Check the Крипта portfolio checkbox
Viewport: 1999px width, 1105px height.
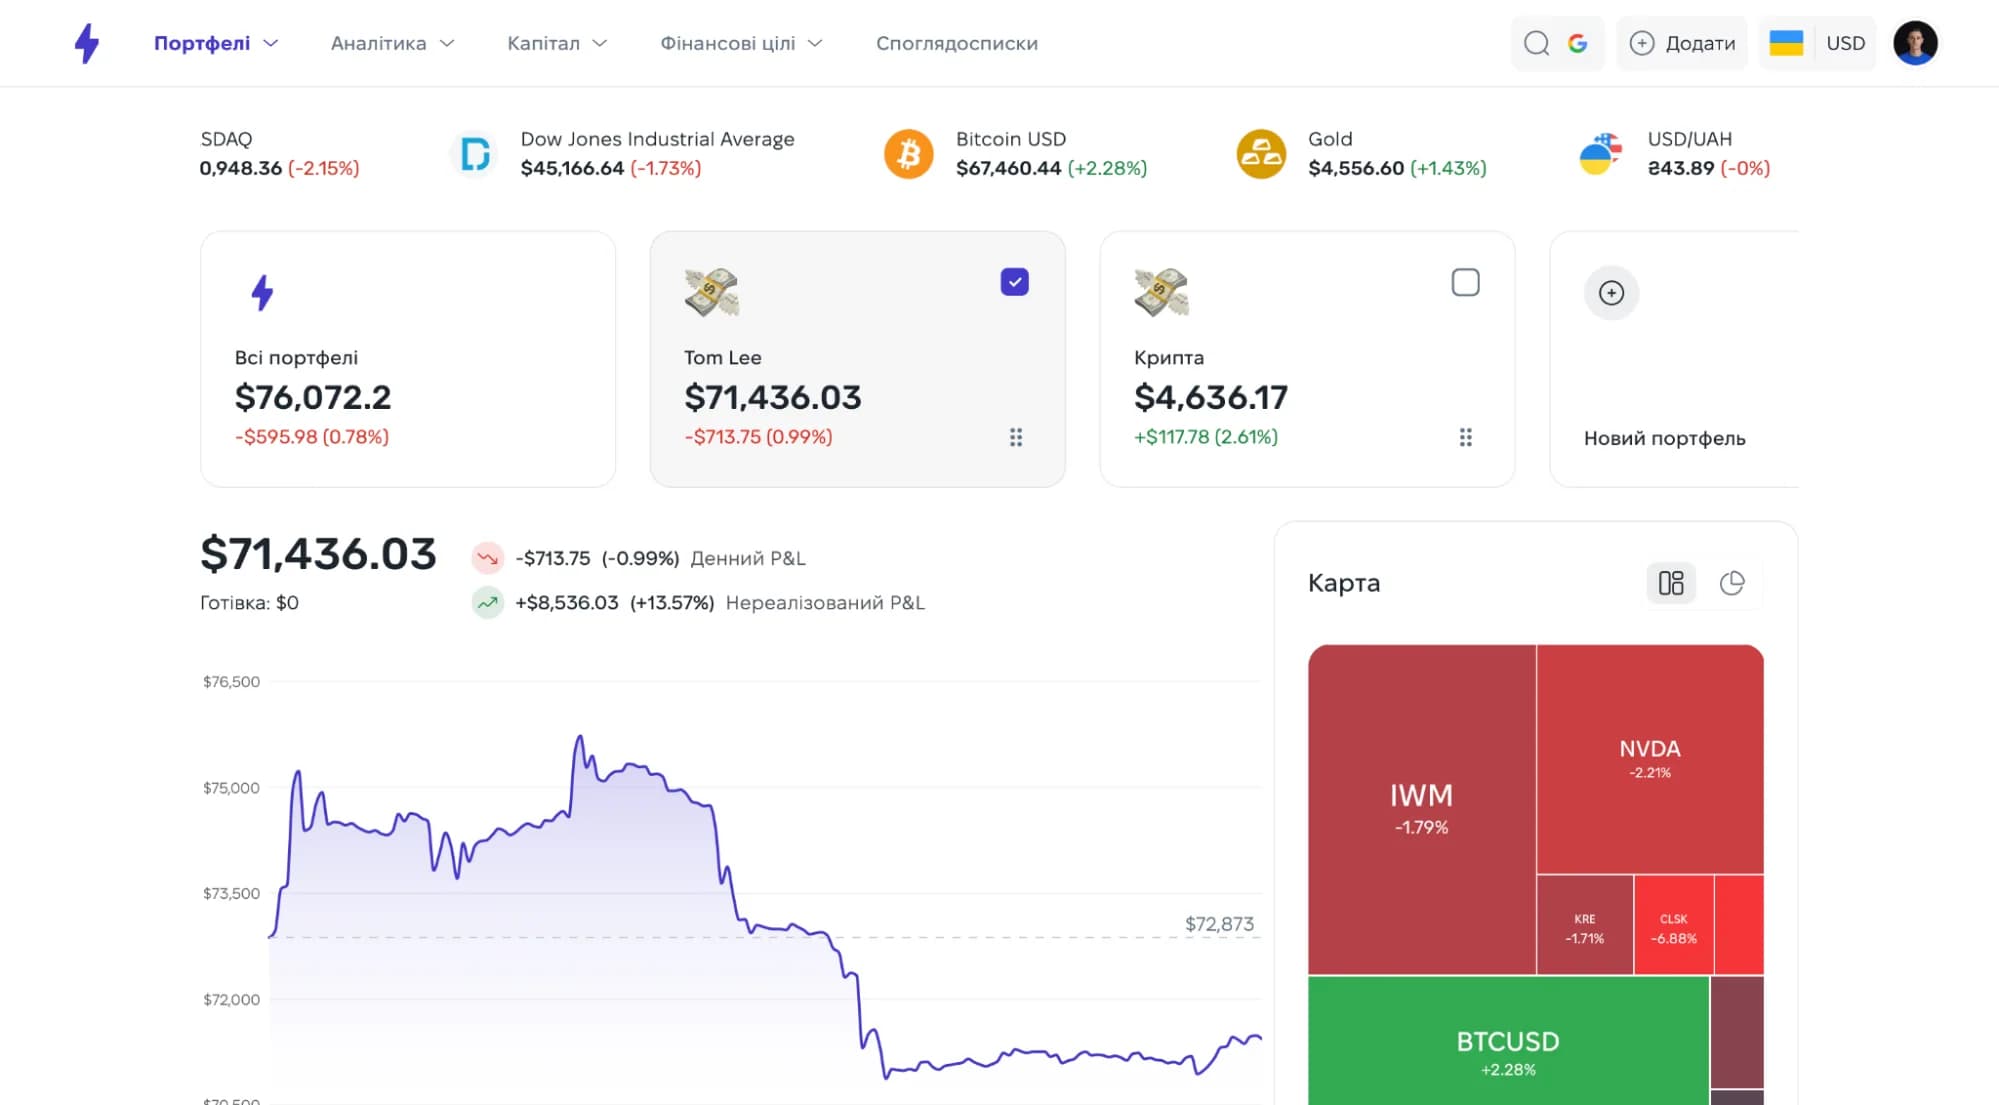click(1465, 282)
